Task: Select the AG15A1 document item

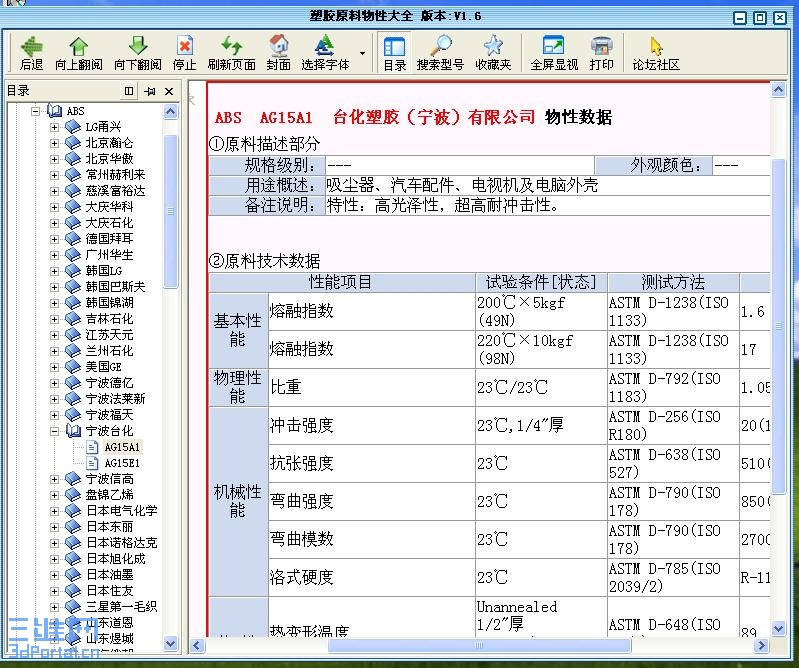Action: coord(122,447)
